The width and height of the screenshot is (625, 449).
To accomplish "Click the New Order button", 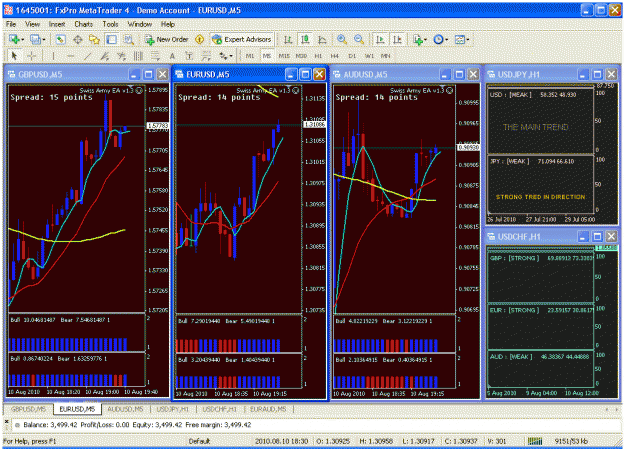I will pyautogui.click(x=167, y=39).
